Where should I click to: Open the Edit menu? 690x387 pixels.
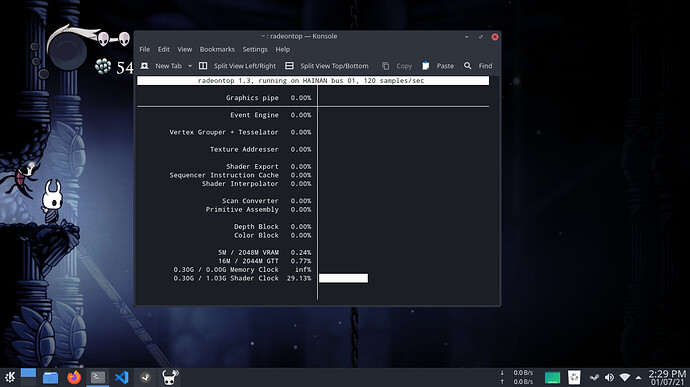164,49
